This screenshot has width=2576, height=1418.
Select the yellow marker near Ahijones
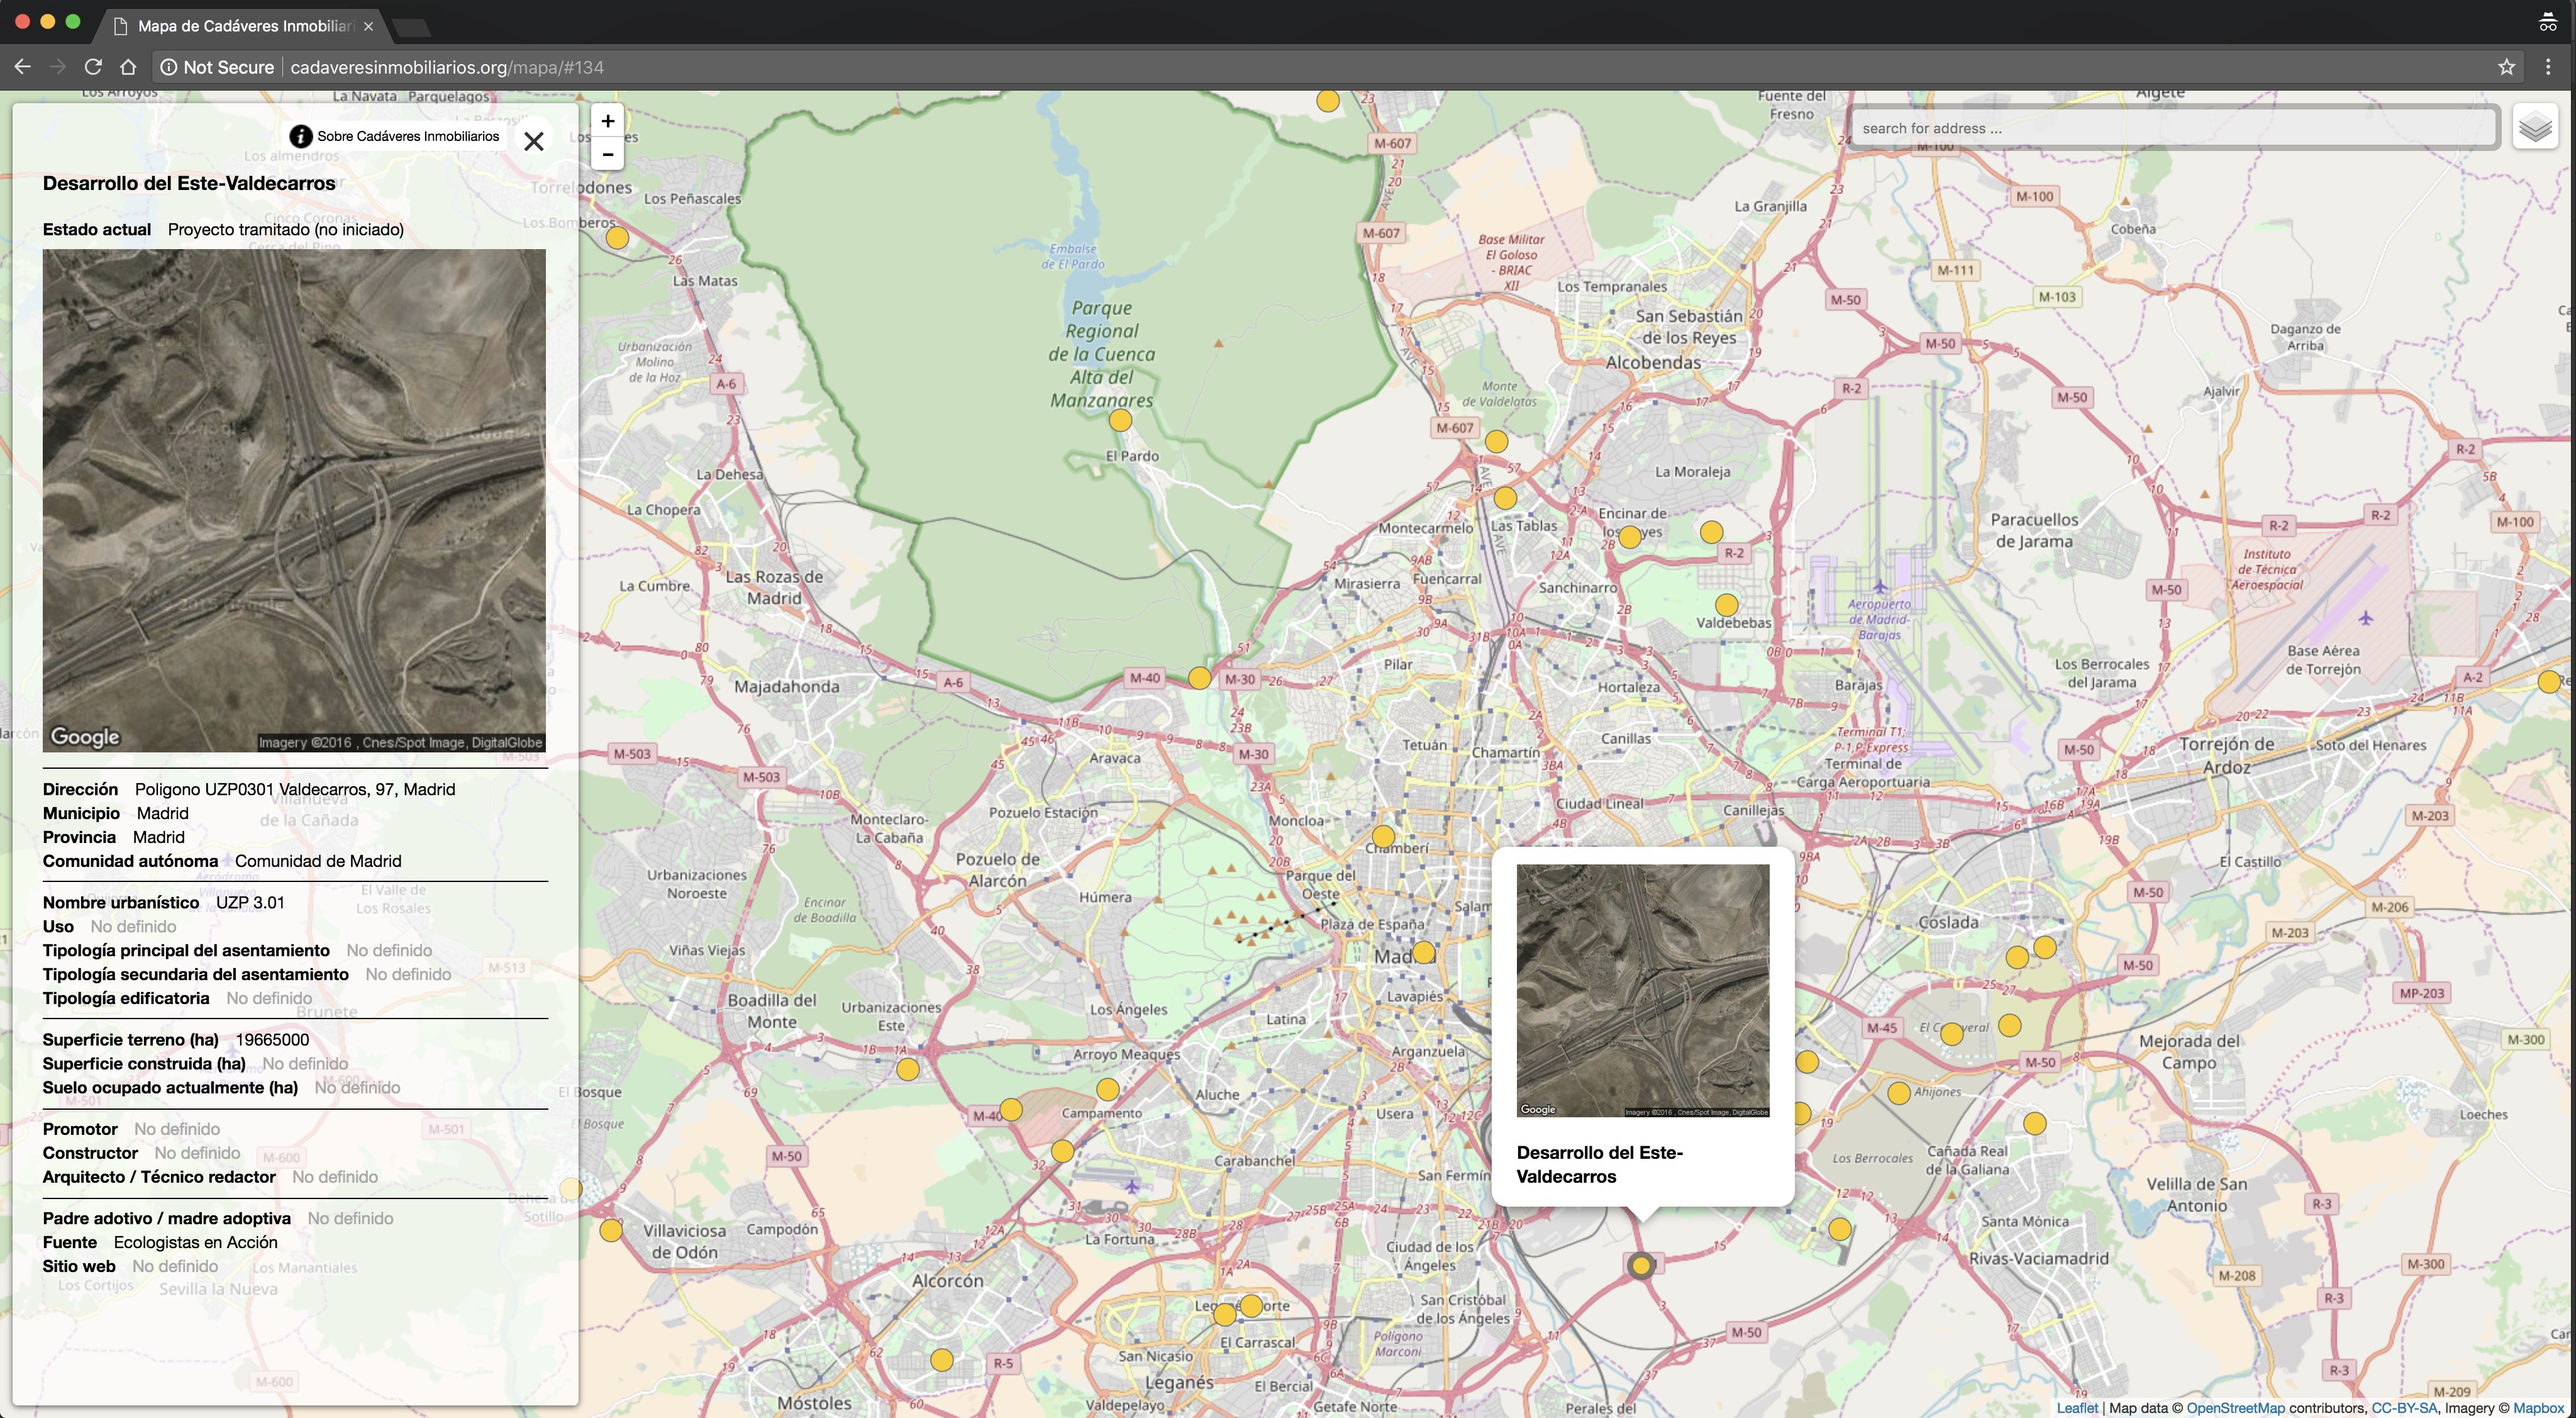[x=1898, y=1093]
